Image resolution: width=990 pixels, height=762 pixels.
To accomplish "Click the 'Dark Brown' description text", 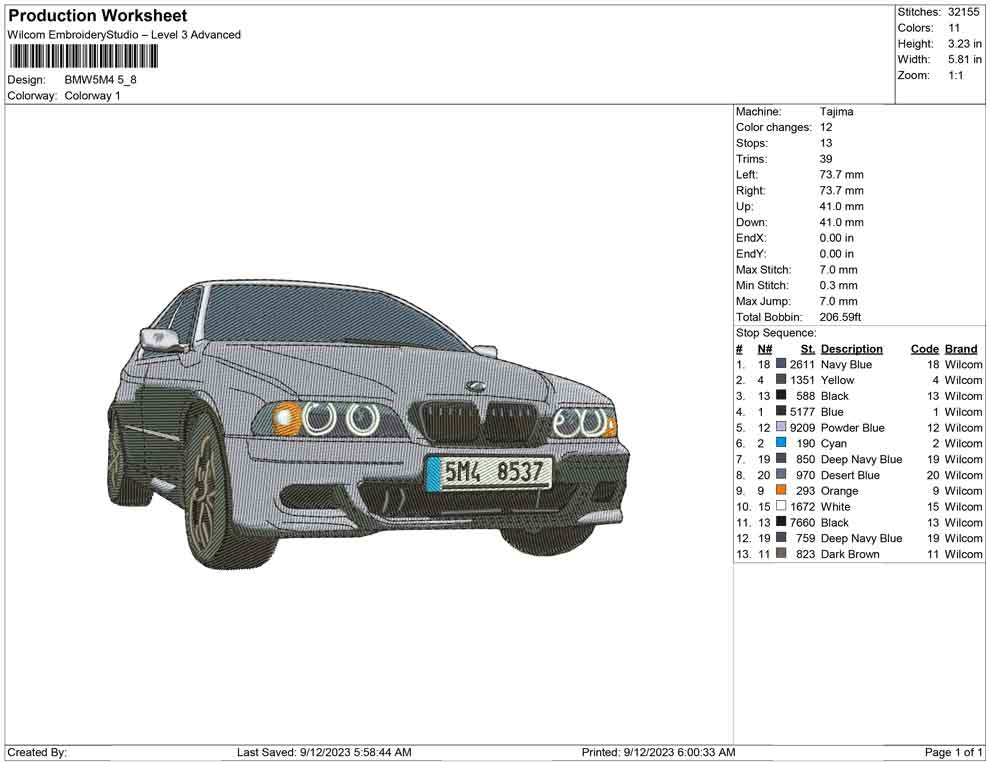I will 850,554.
